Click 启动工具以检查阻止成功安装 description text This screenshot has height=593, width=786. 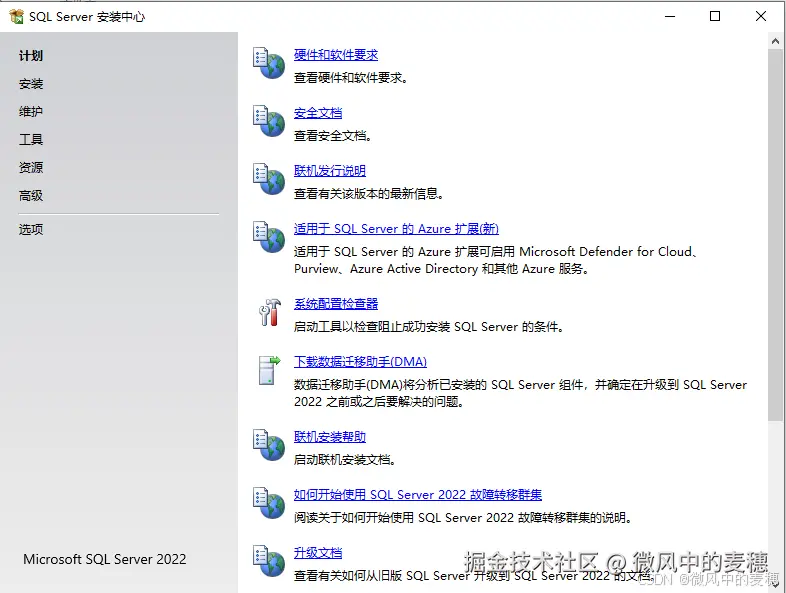[429, 327]
